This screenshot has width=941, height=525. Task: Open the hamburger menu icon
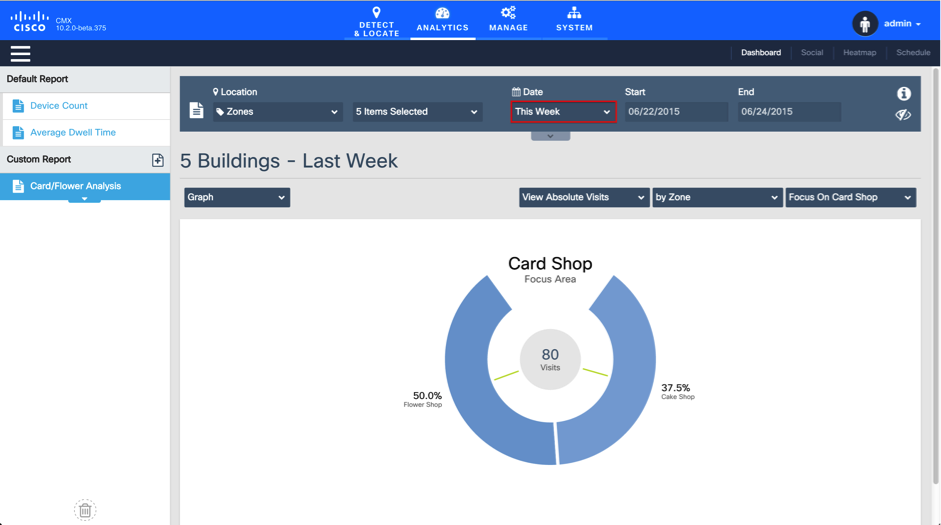pos(20,54)
